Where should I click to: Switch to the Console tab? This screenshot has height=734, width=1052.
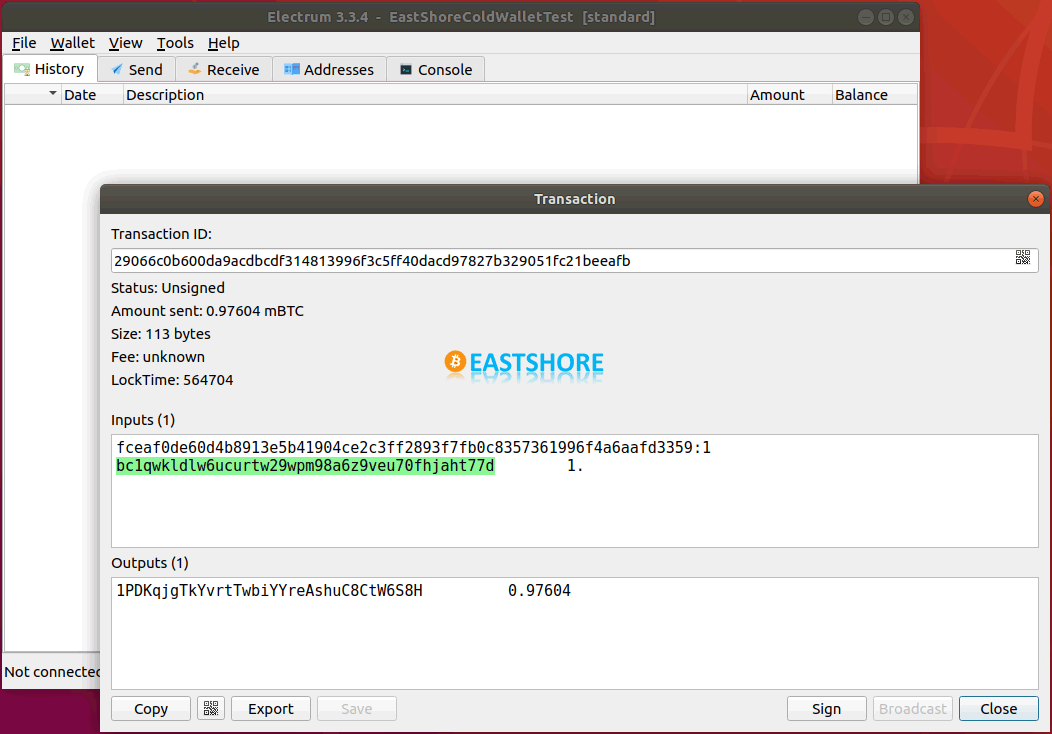point(436,70)
